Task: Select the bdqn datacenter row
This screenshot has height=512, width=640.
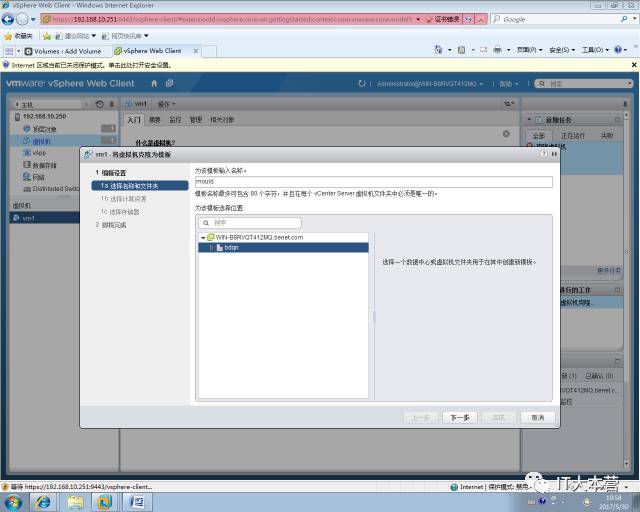Action: (283, 248)
